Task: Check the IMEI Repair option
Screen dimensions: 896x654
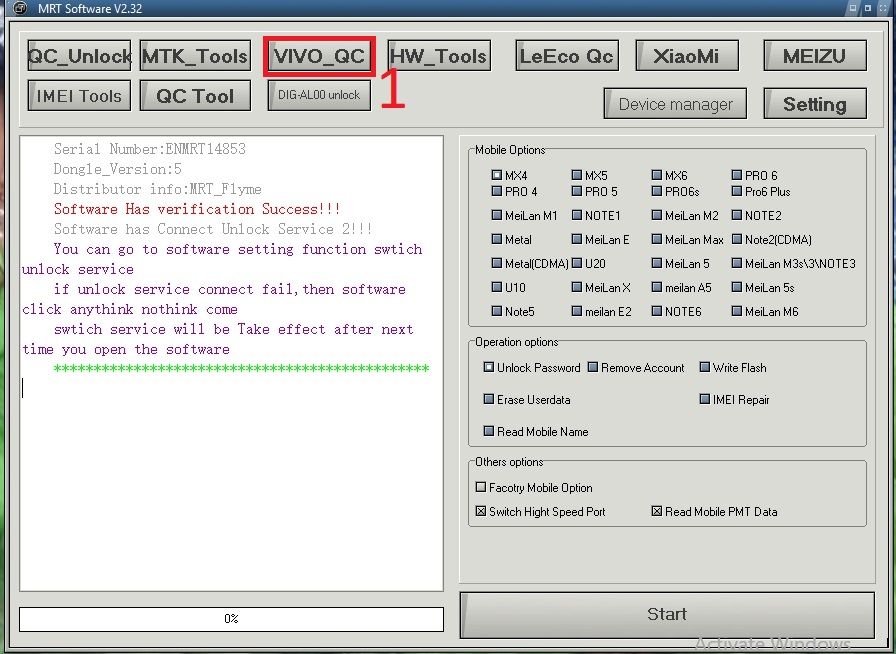Action: [x=705, y=399]
